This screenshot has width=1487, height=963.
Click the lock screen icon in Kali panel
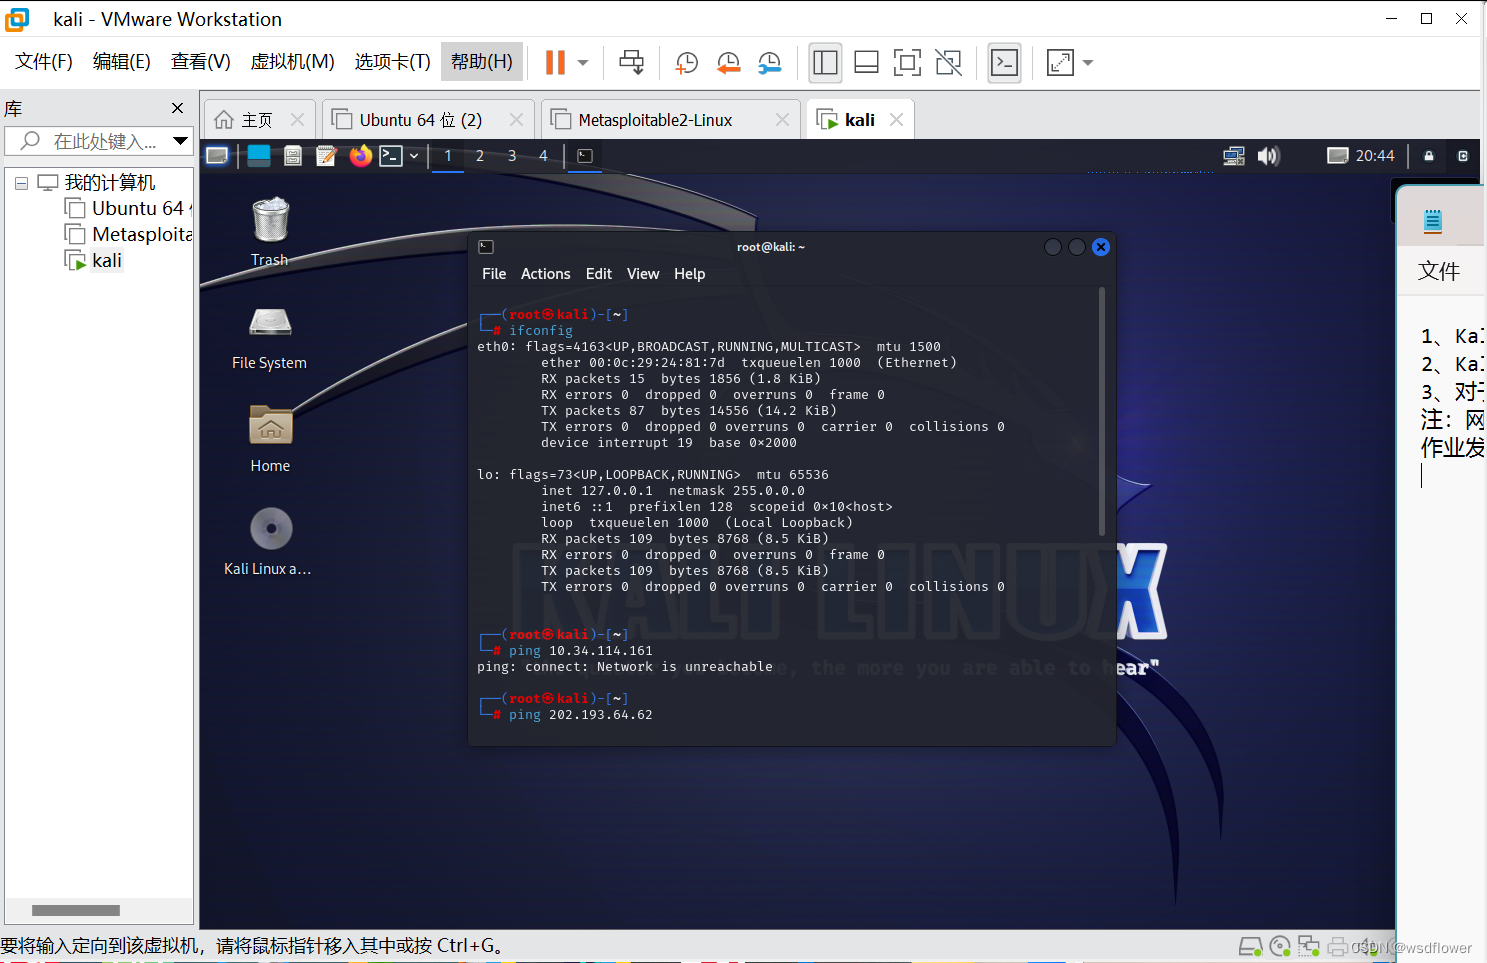[1429, 155]
